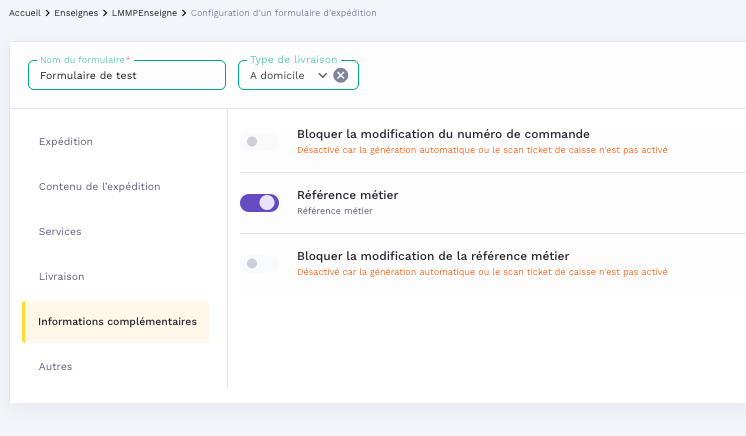
Task: Open Enseignes breadcrumb link
Action: pyautogui.click(x=77, y=12)
